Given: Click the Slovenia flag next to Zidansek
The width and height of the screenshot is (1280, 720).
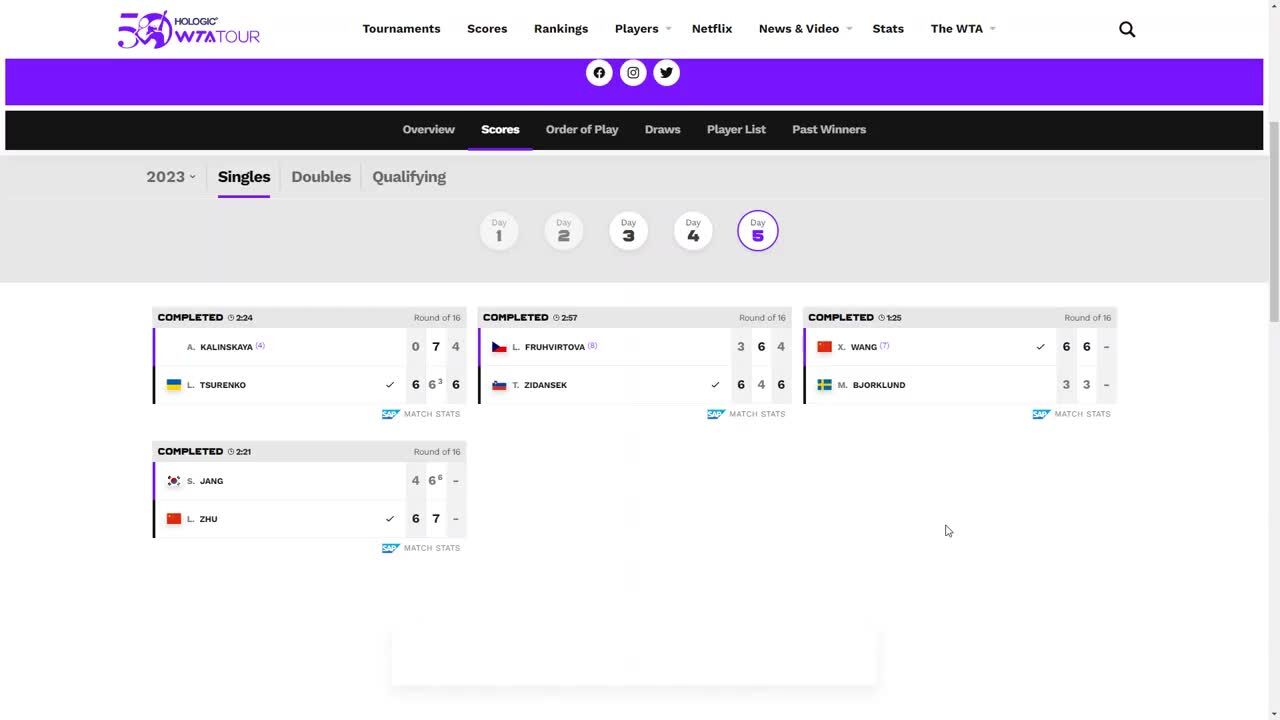Looking at the screenshot, I should [x=499, y=385].
